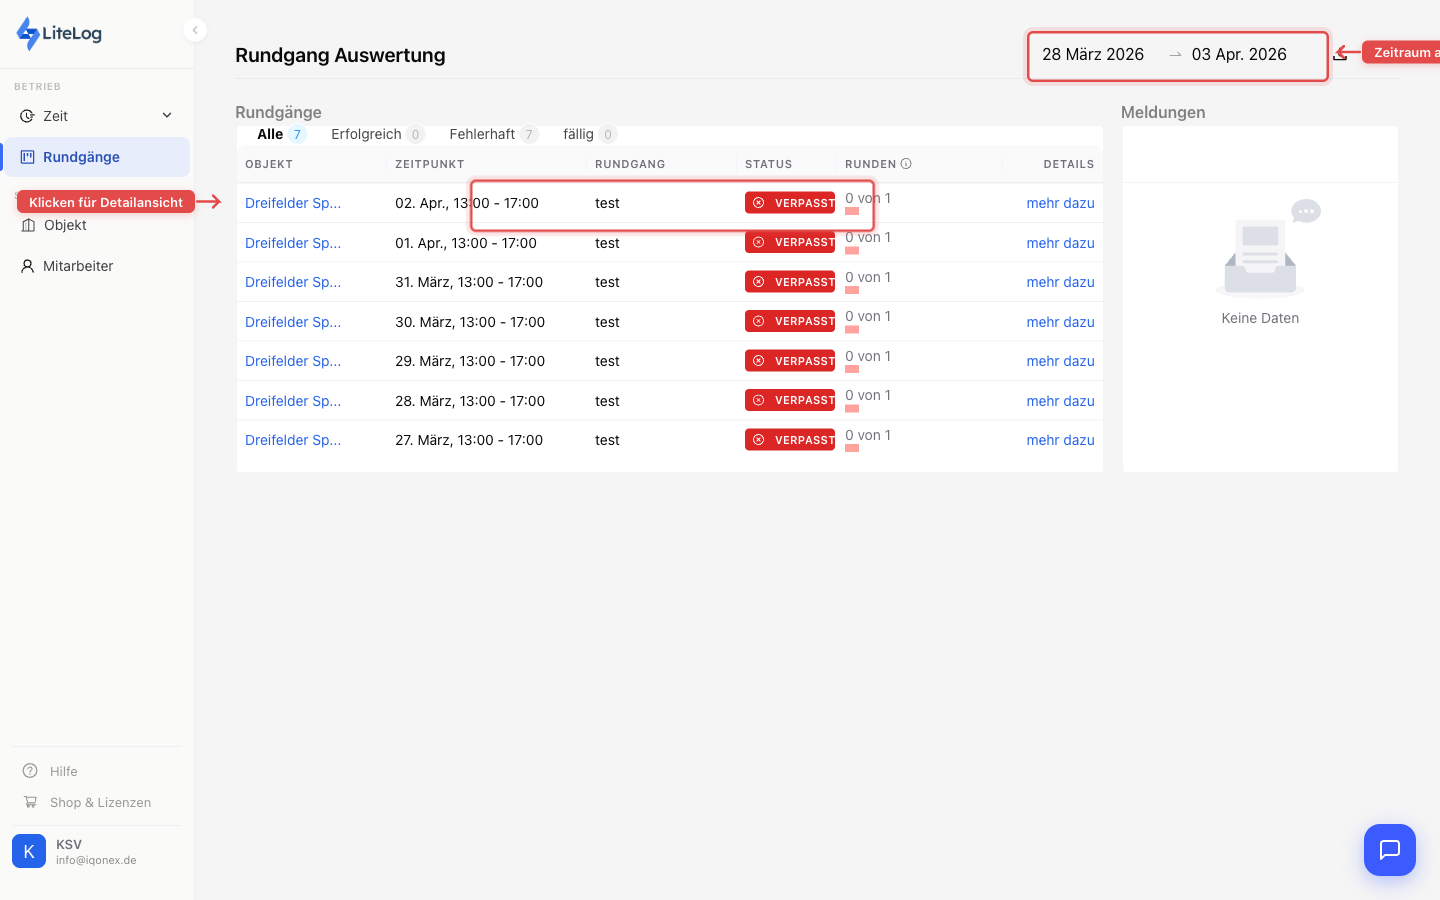Screen dimensions: 1440x900
Task: Collapse the sidebar with the chevron button
Action: pyautogui.click(x=195, y=30)
